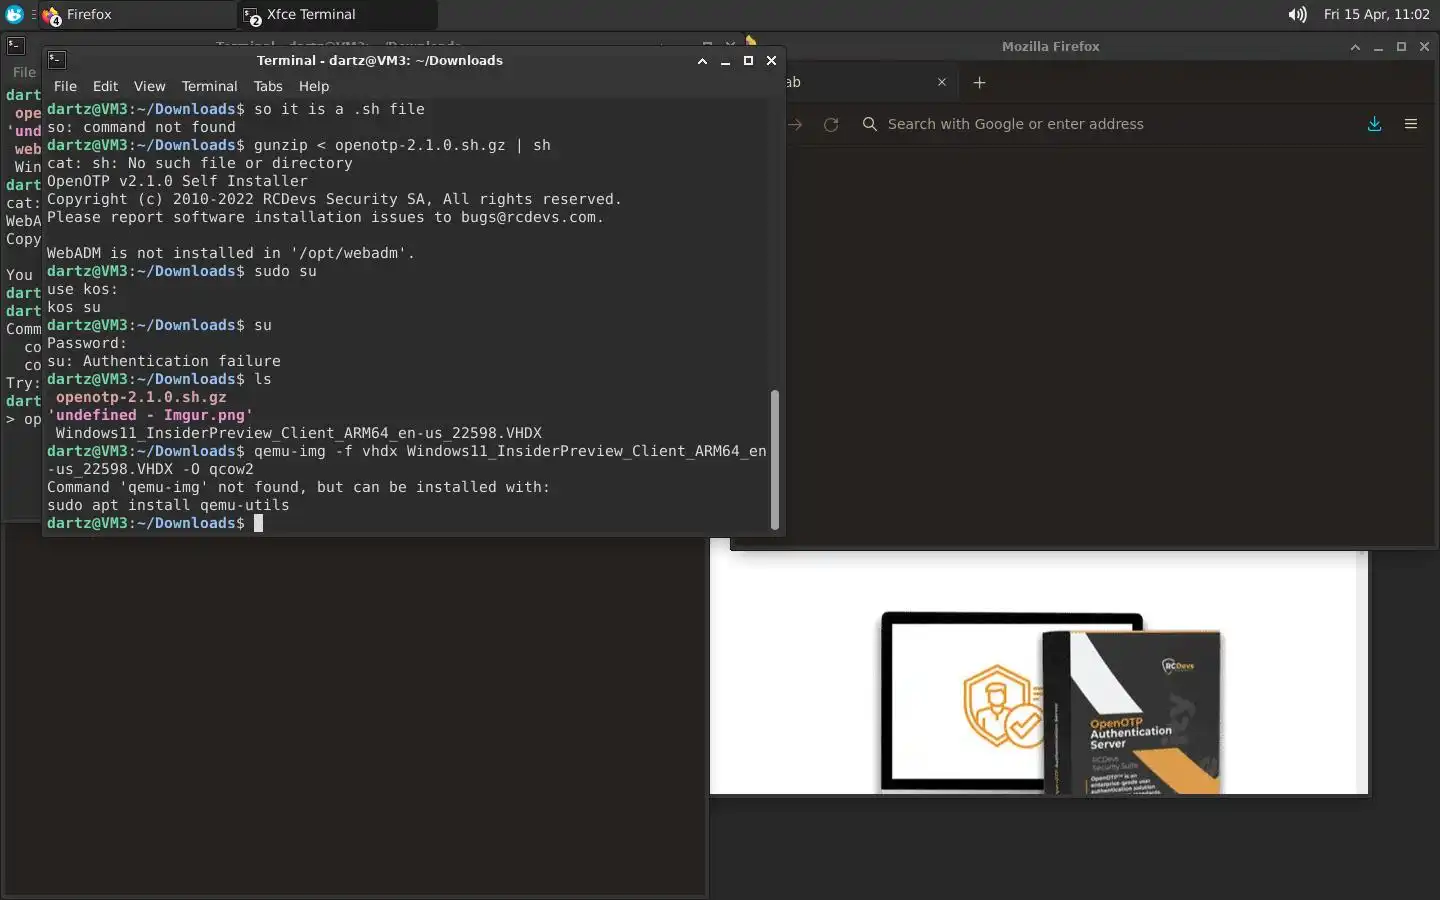This screenshot has width=1440, height=900.
Task: Maximize the front Terminal window
Action: tap(748, 61)
